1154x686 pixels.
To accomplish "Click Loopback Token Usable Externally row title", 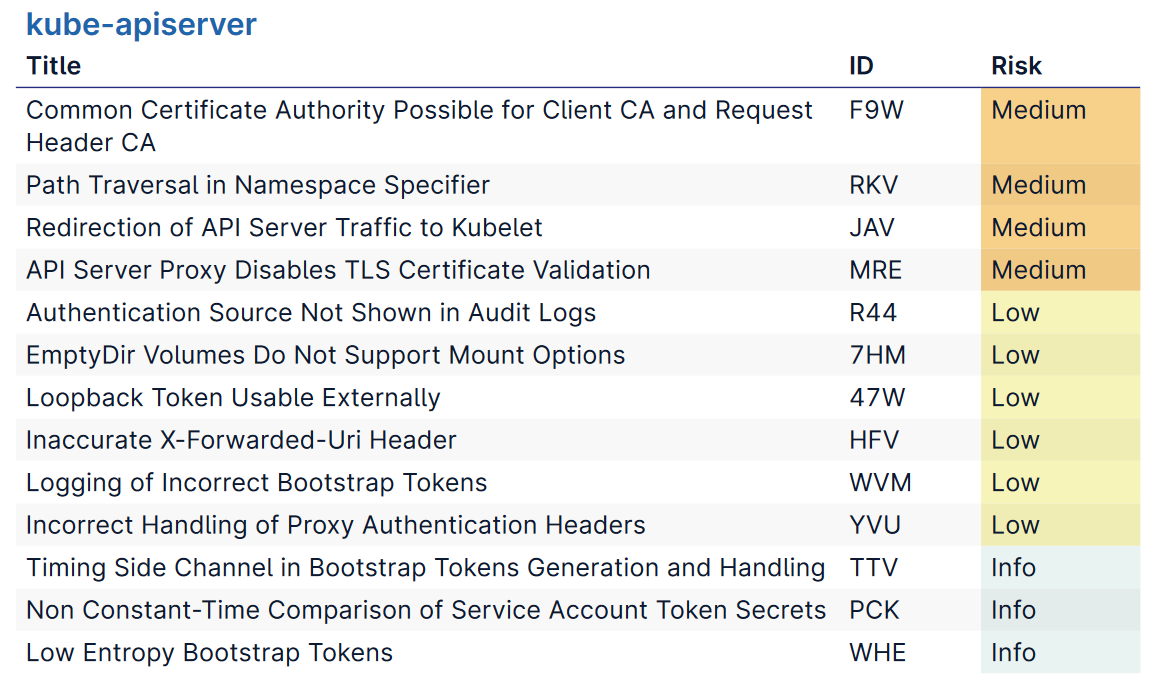I will 233,398.
